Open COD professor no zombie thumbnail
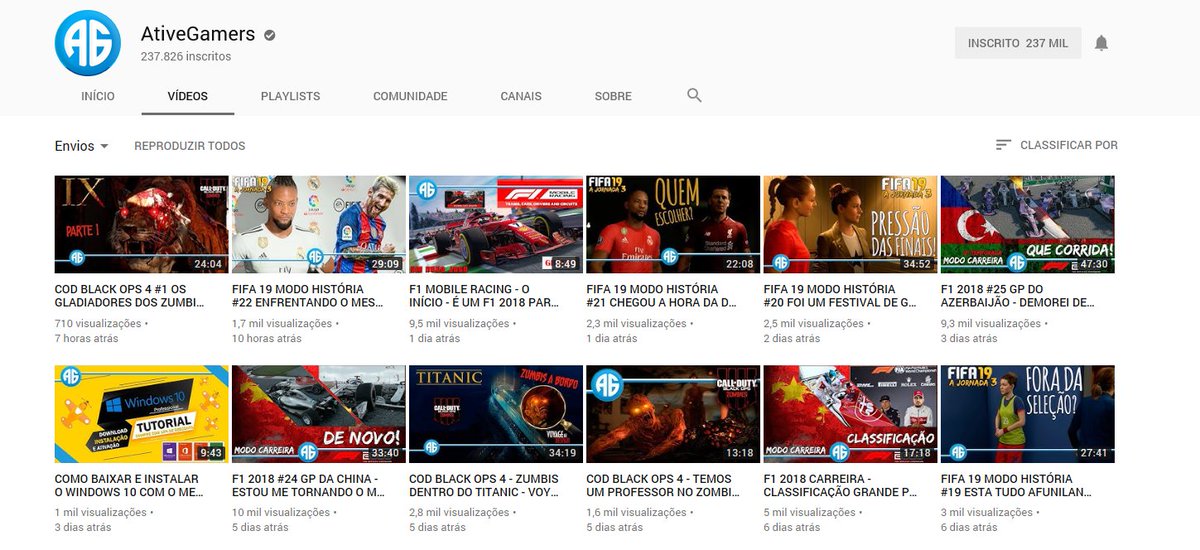Screen dimensions: 1200x550 click(x=673, y=414)
